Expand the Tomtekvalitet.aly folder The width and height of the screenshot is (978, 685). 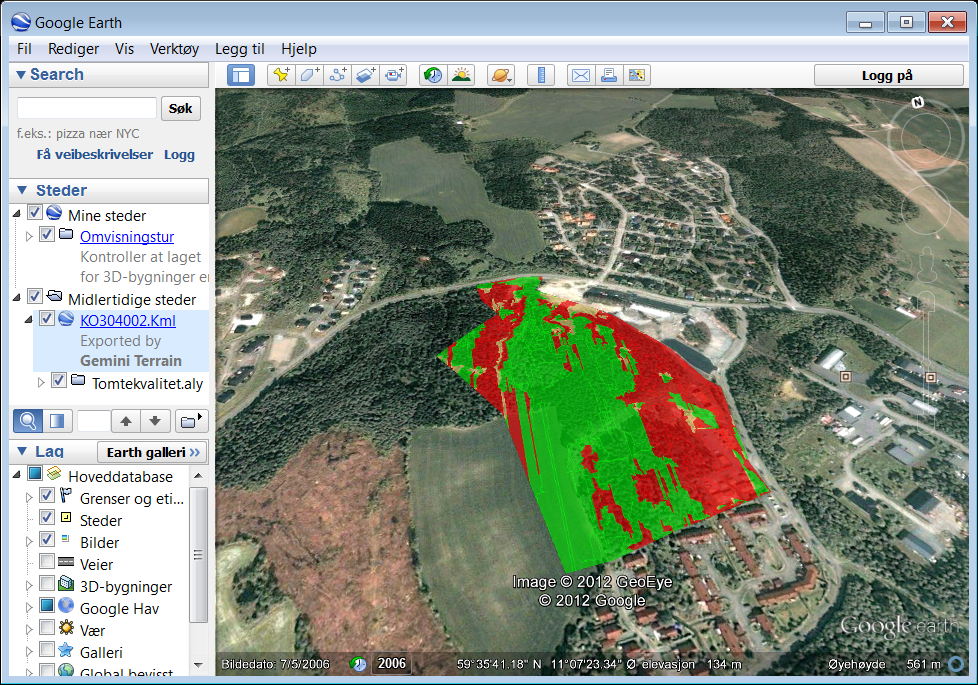coord(41,382)
